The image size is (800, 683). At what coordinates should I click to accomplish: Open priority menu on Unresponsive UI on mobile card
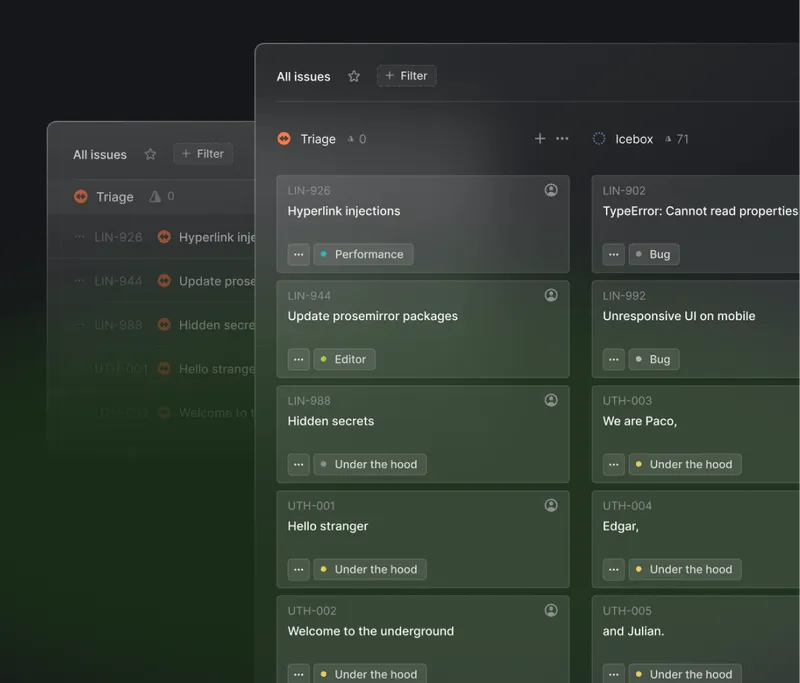(x=614, y=360)
